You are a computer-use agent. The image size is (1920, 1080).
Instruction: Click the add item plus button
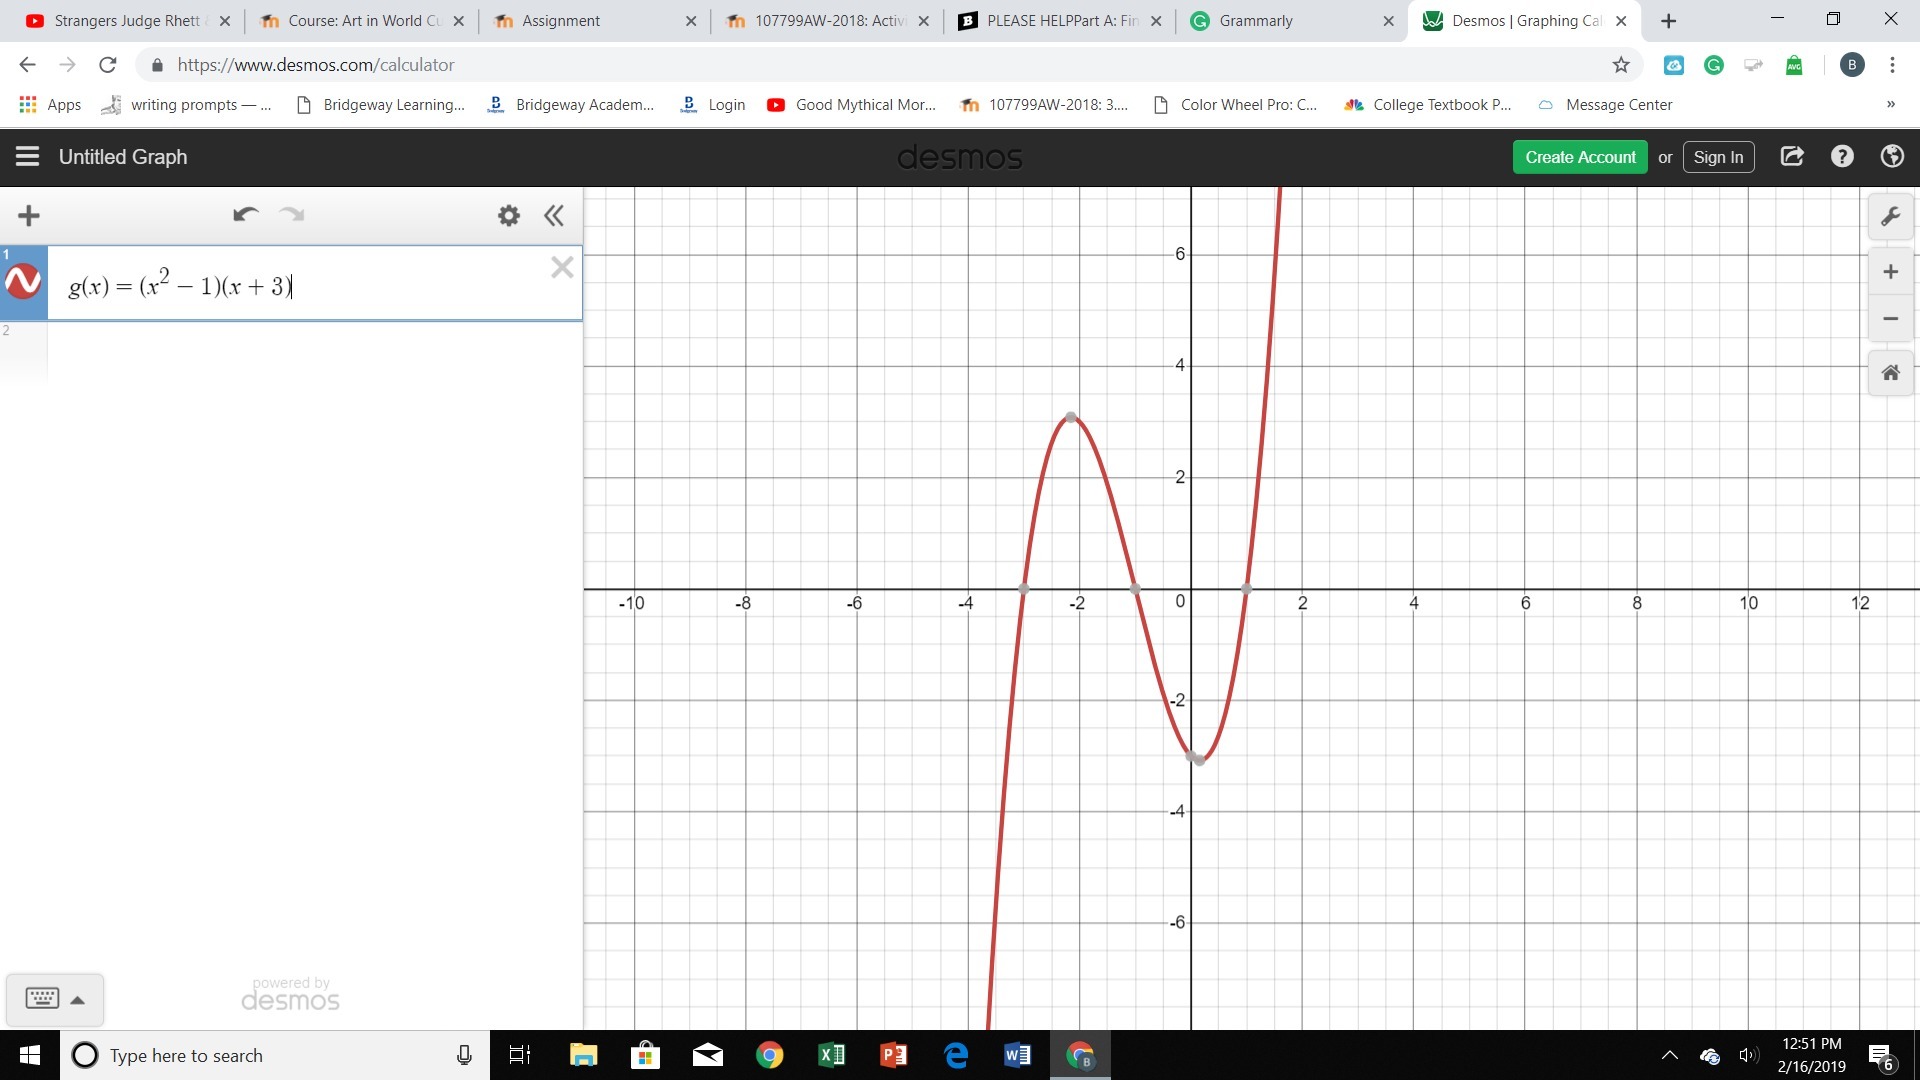click(29, 215)
